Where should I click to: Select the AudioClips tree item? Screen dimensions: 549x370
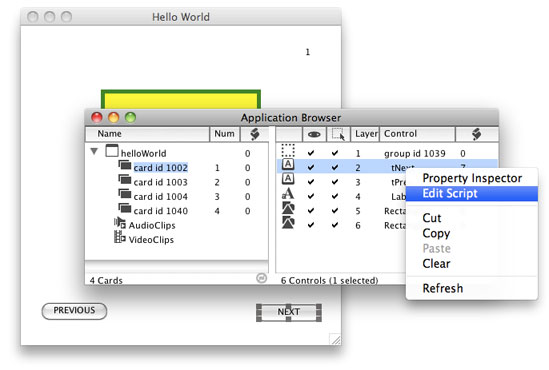coord(152,225)
